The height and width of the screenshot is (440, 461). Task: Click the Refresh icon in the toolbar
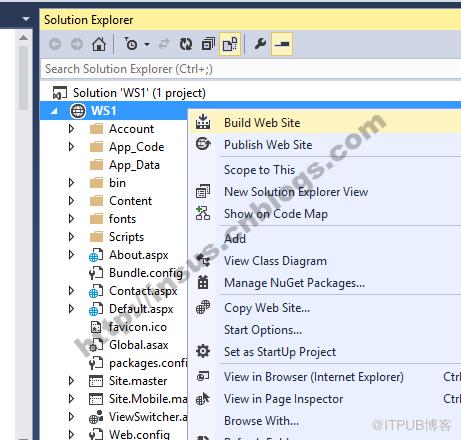pos(186,44)
